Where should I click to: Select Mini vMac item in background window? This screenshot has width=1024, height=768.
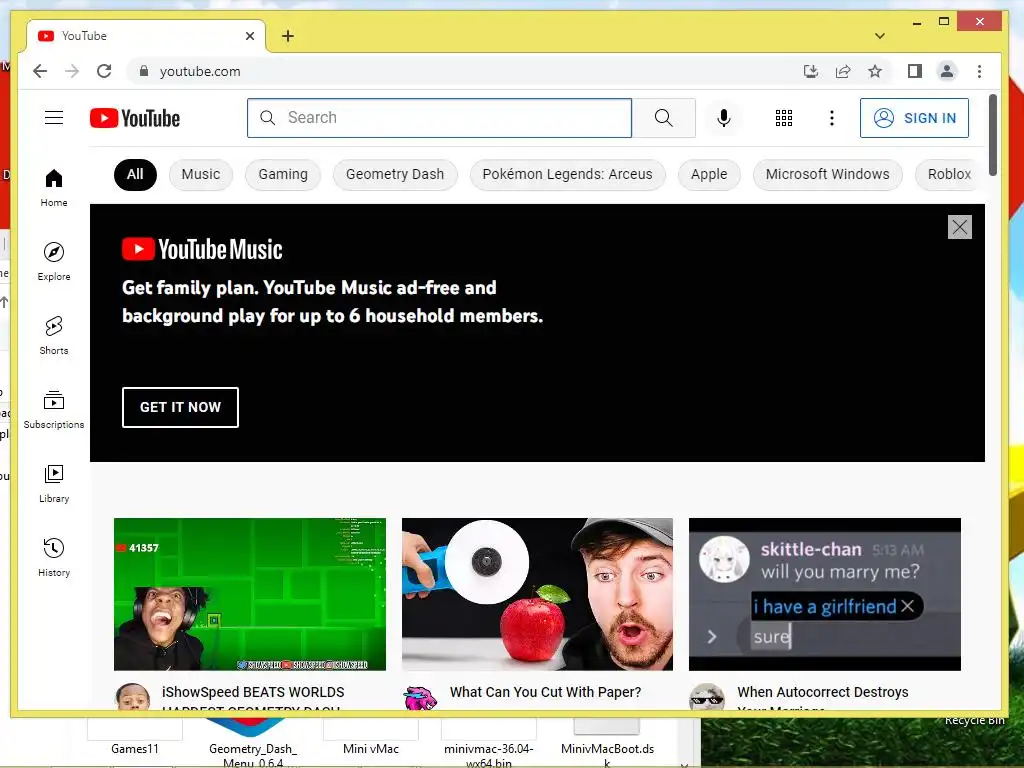tap(371, 749)
